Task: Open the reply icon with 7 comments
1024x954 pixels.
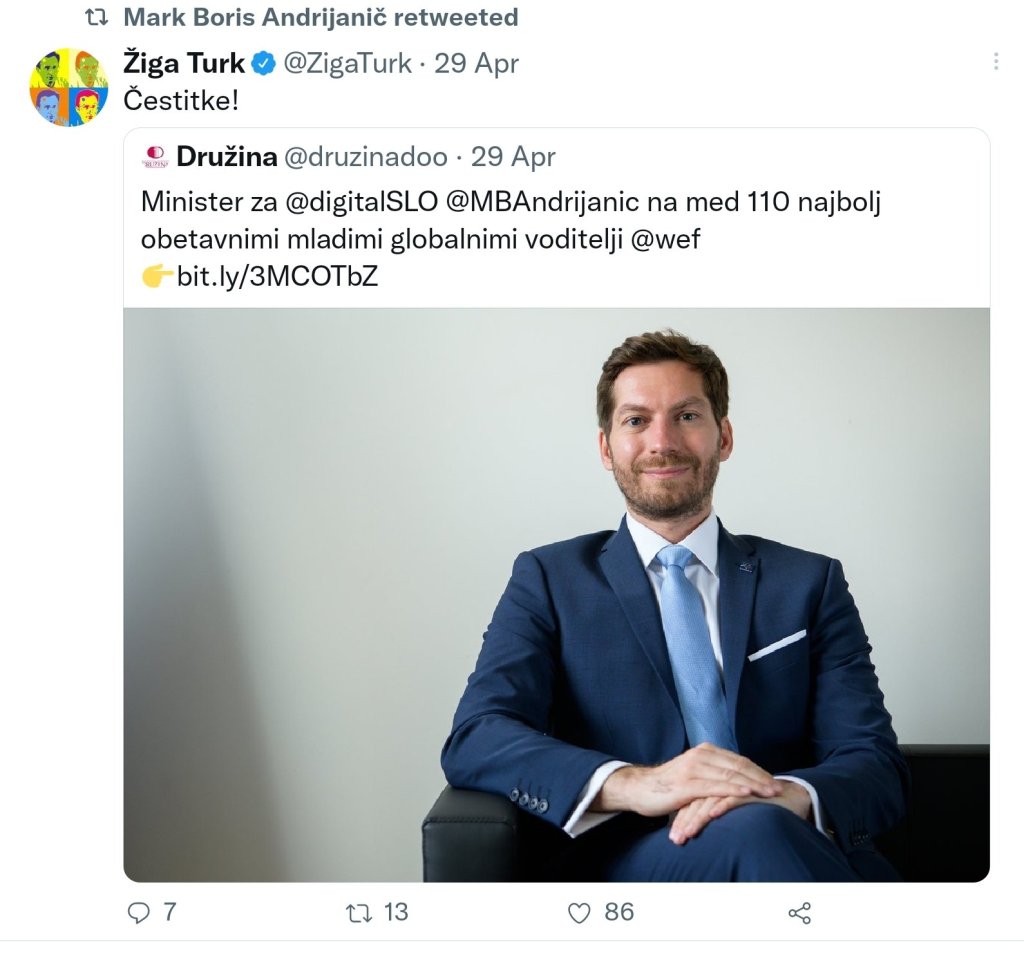Action: pos(139,912)
